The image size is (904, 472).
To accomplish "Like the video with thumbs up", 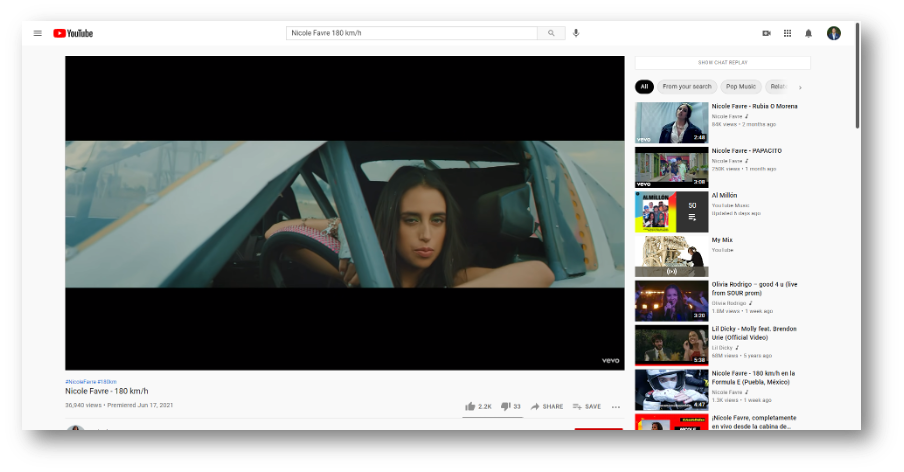I will [479, 406].
